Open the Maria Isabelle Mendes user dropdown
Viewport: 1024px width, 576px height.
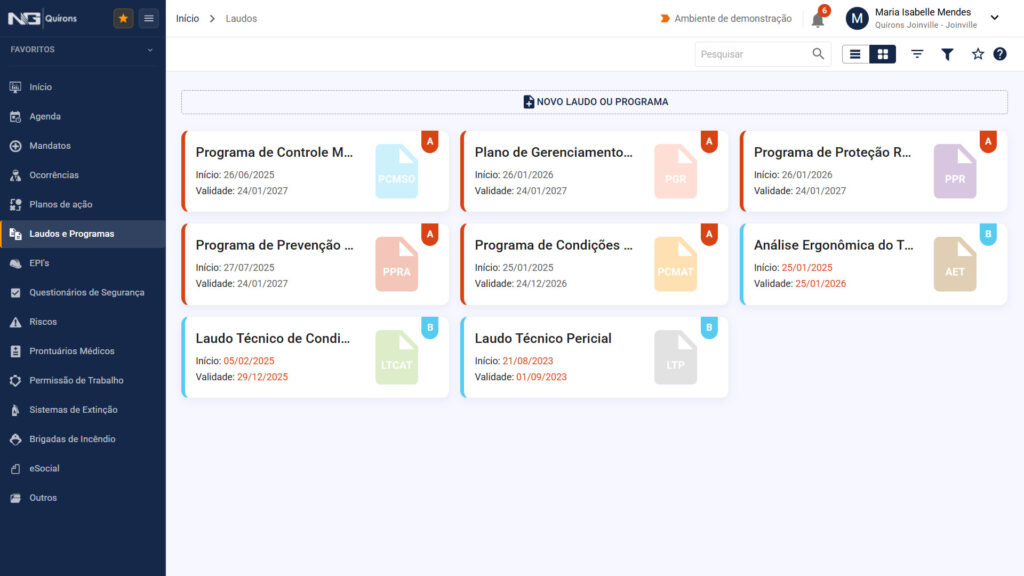(x=994, y=18)
